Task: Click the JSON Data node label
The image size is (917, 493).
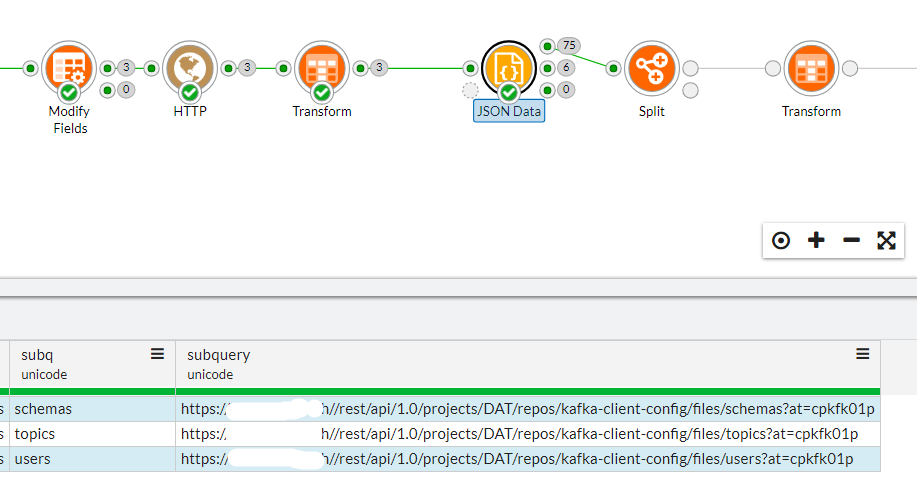Action: [509, 111]
